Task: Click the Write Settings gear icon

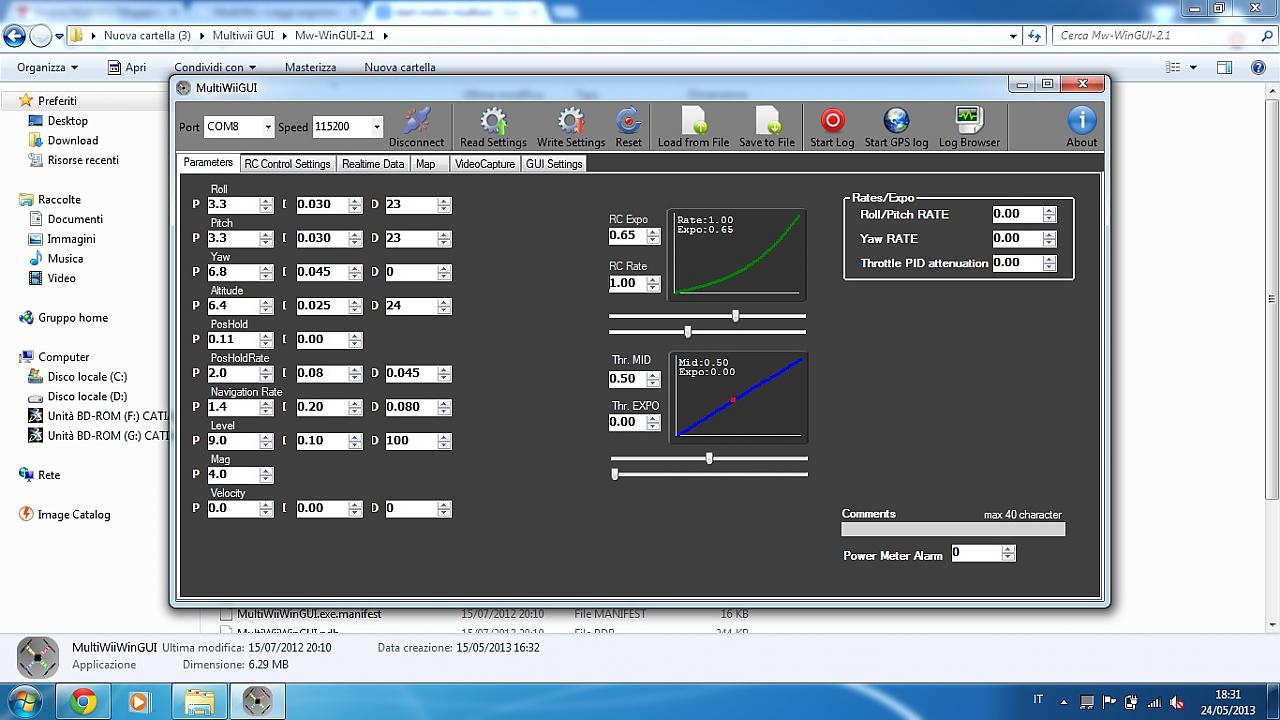Action: [x=570, y=121]
